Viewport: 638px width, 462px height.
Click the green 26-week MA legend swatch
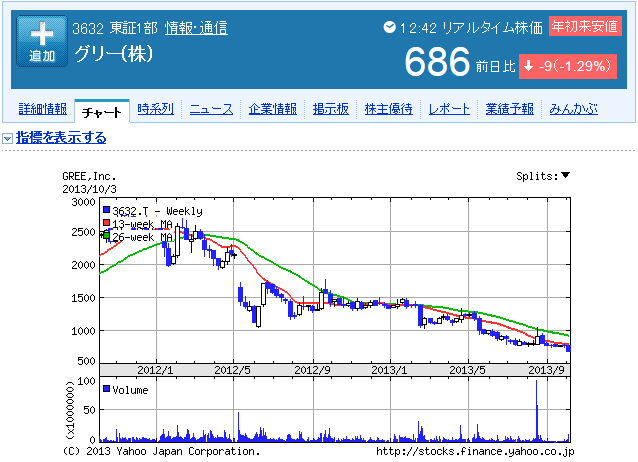tap(106, 235)
